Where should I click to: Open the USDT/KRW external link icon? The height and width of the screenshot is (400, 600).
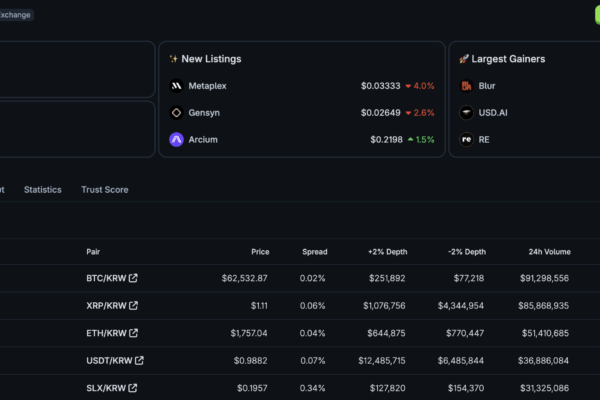coord(139,360)
